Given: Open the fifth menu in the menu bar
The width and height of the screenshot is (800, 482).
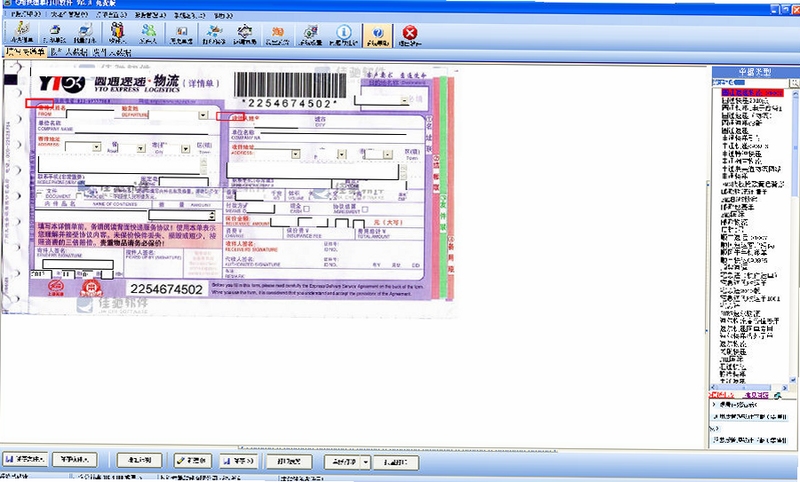Looking at the screenshot, I should click(189, 15).
